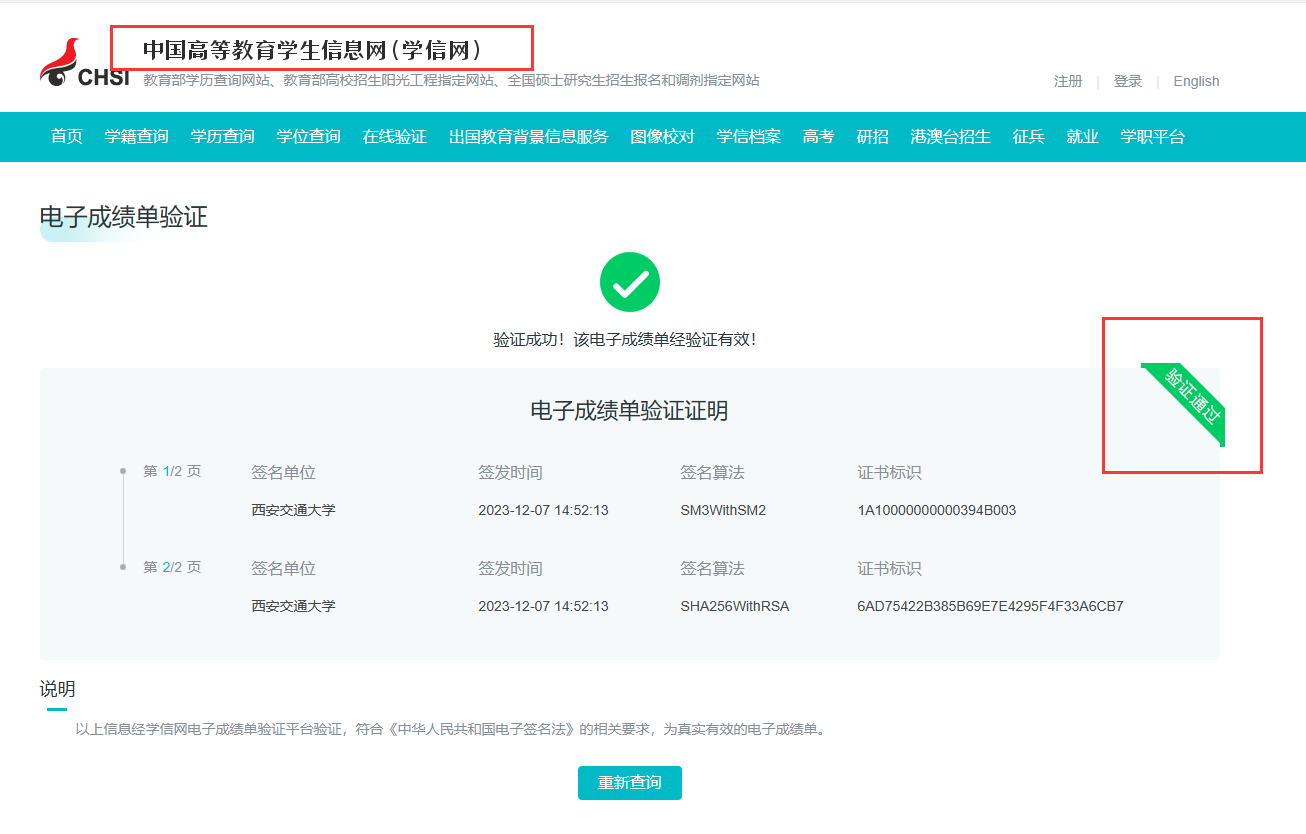Select 图像校对 from navigation bar
The width and height of the screenshot is (1306, 834).
tap(663, 137)
